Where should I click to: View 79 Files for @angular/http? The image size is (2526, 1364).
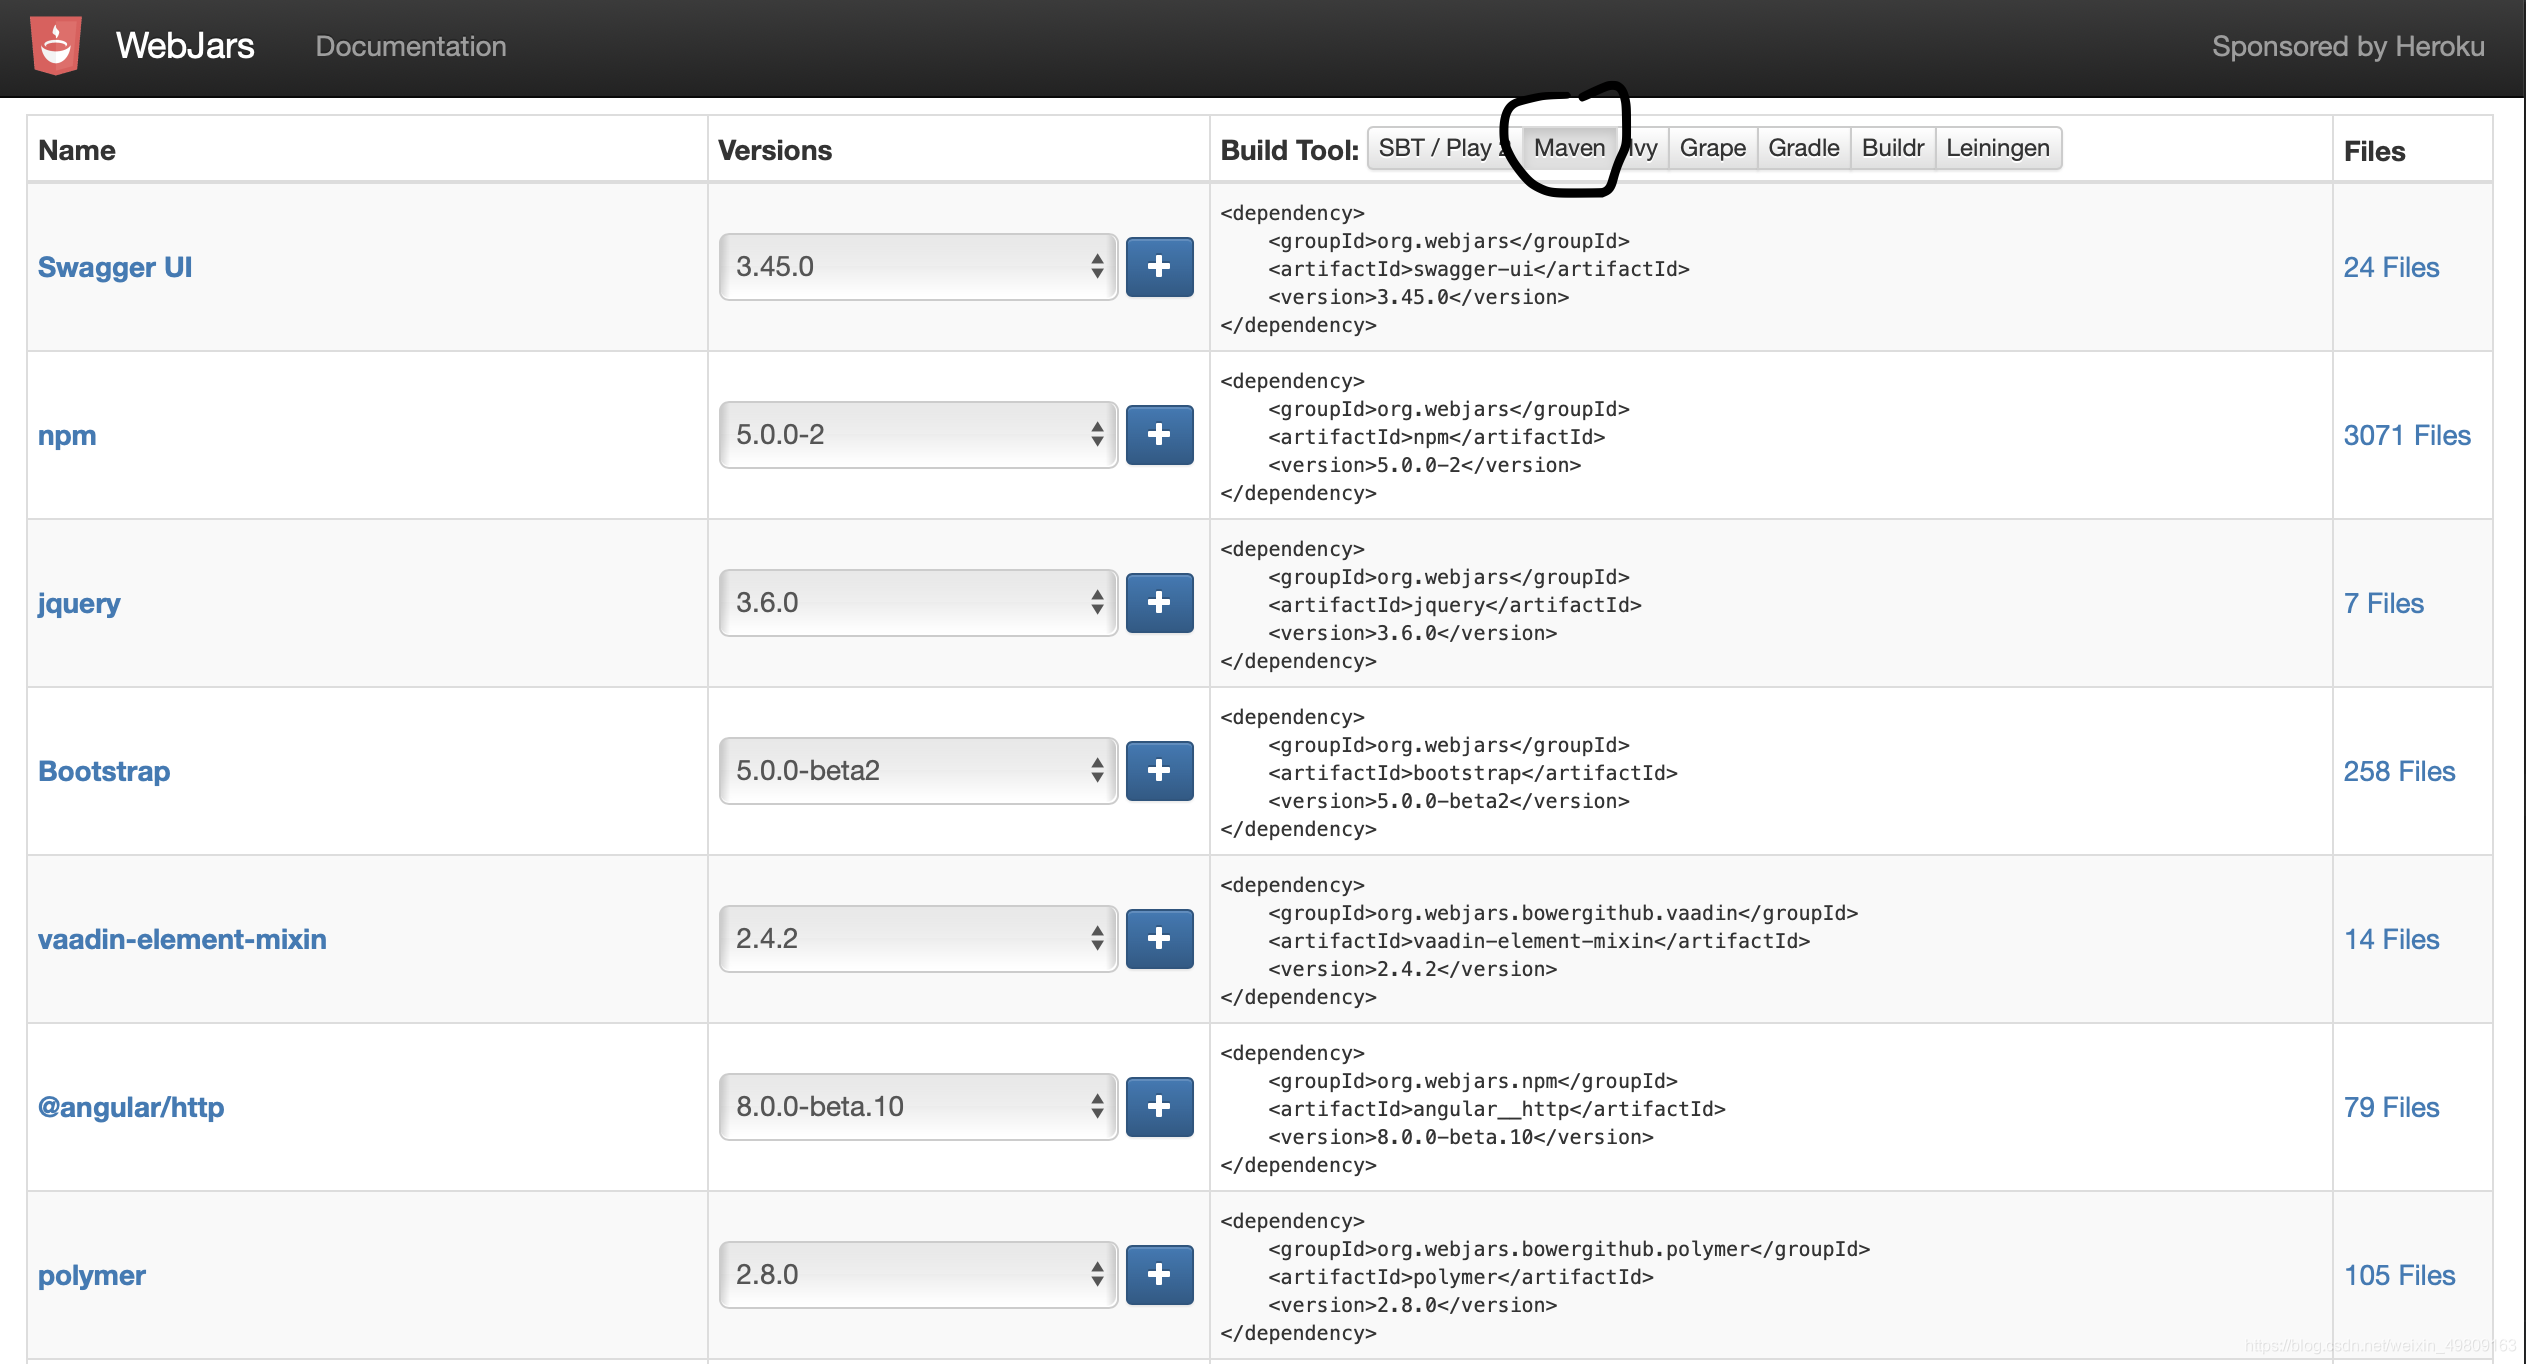click(2392, 1107)
